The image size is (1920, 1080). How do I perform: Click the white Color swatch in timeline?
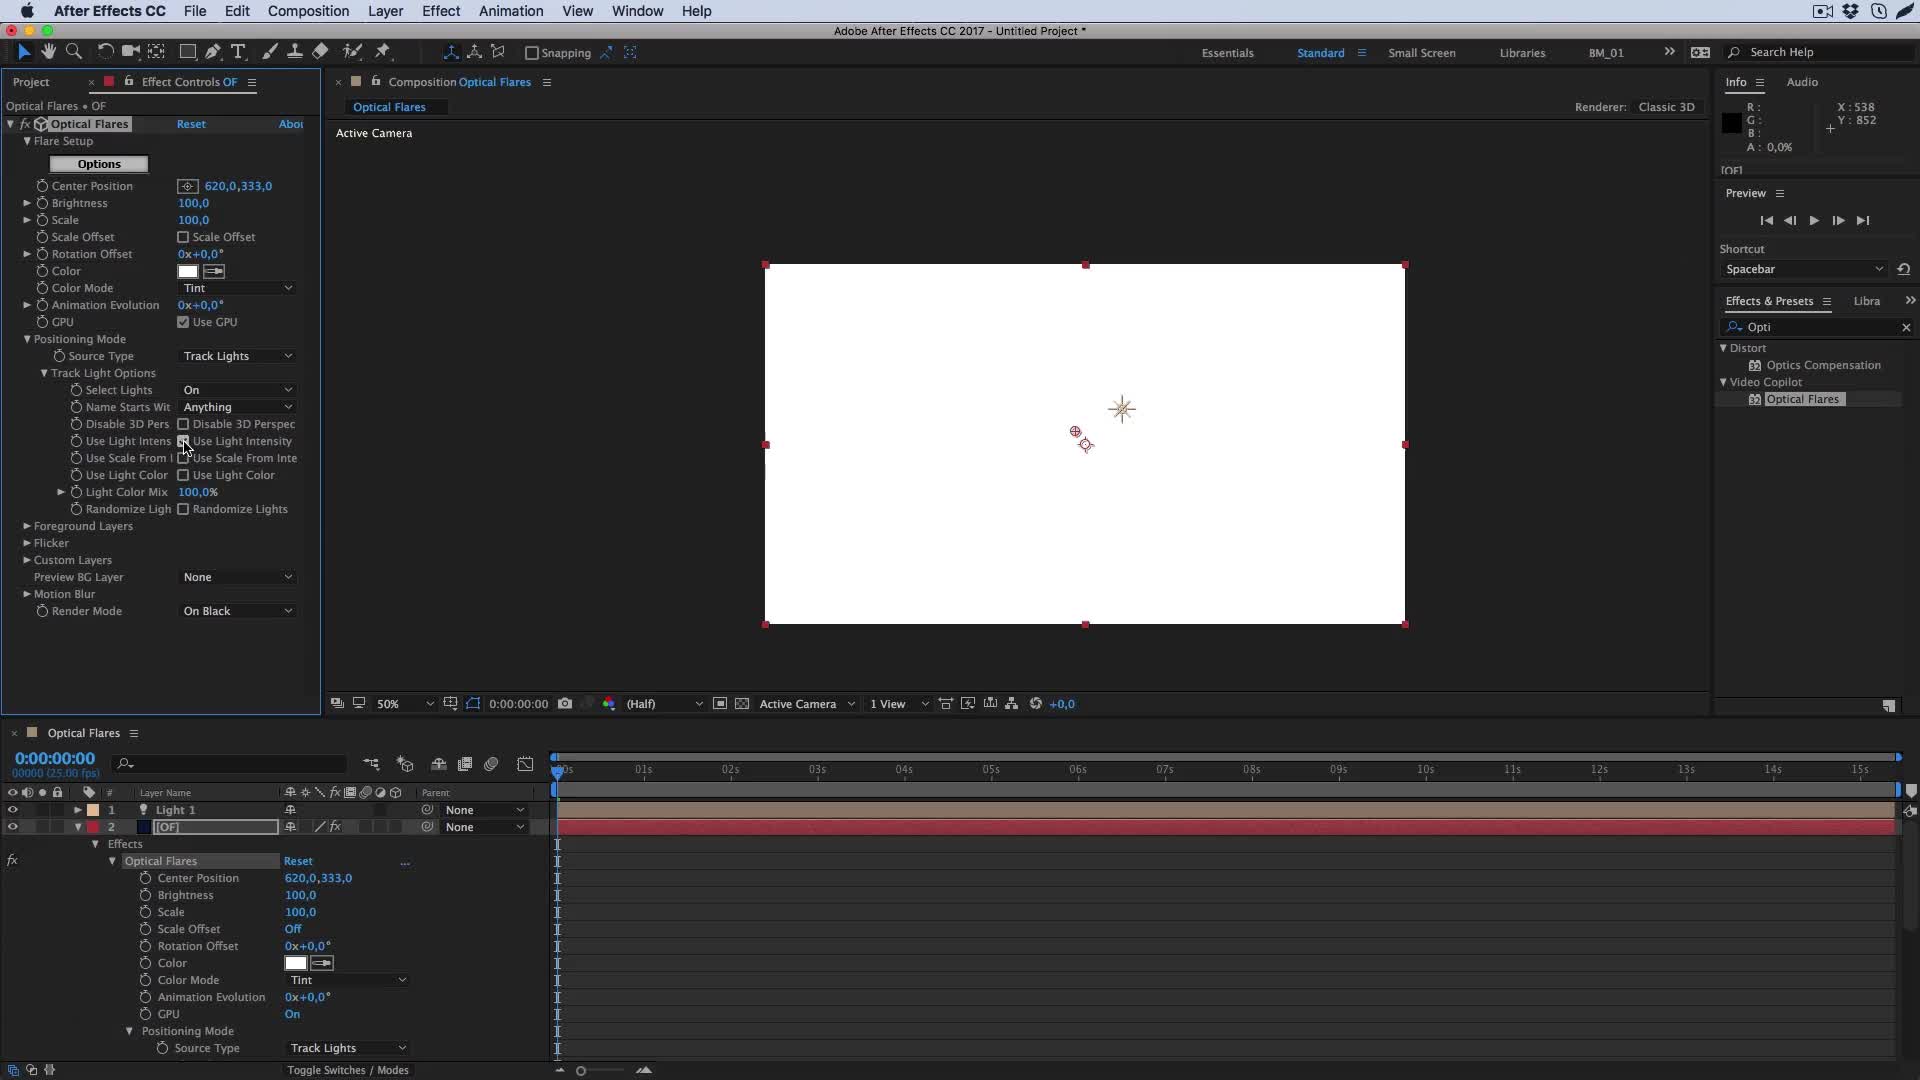point(295,963)
